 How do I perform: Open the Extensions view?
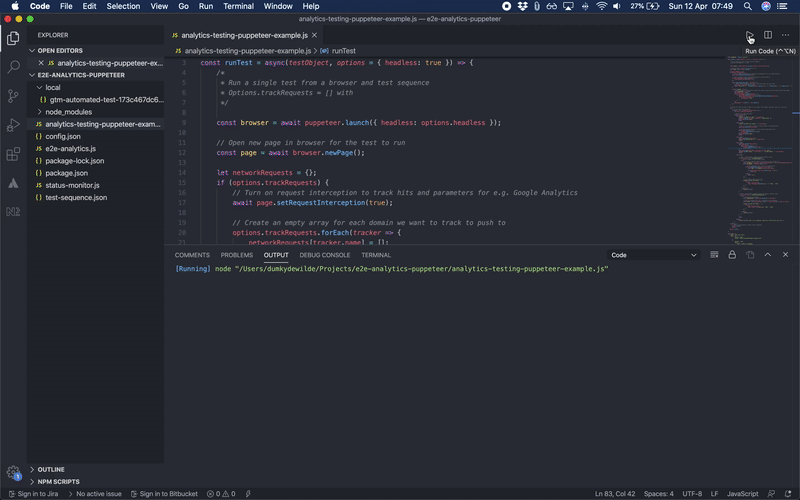(13, 154)
